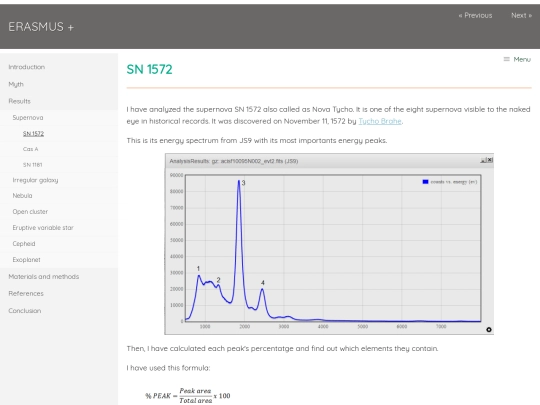The image size is (540, 405).
Task: Open Materials and methods section
Action: [x=44, y=277]
